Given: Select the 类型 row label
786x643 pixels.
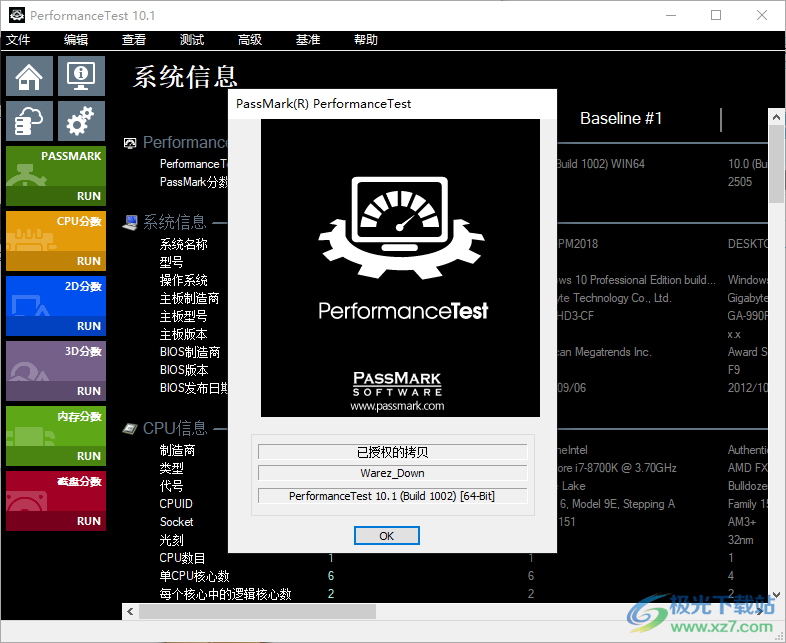Looking at the screenshot, I should [171, 468].
